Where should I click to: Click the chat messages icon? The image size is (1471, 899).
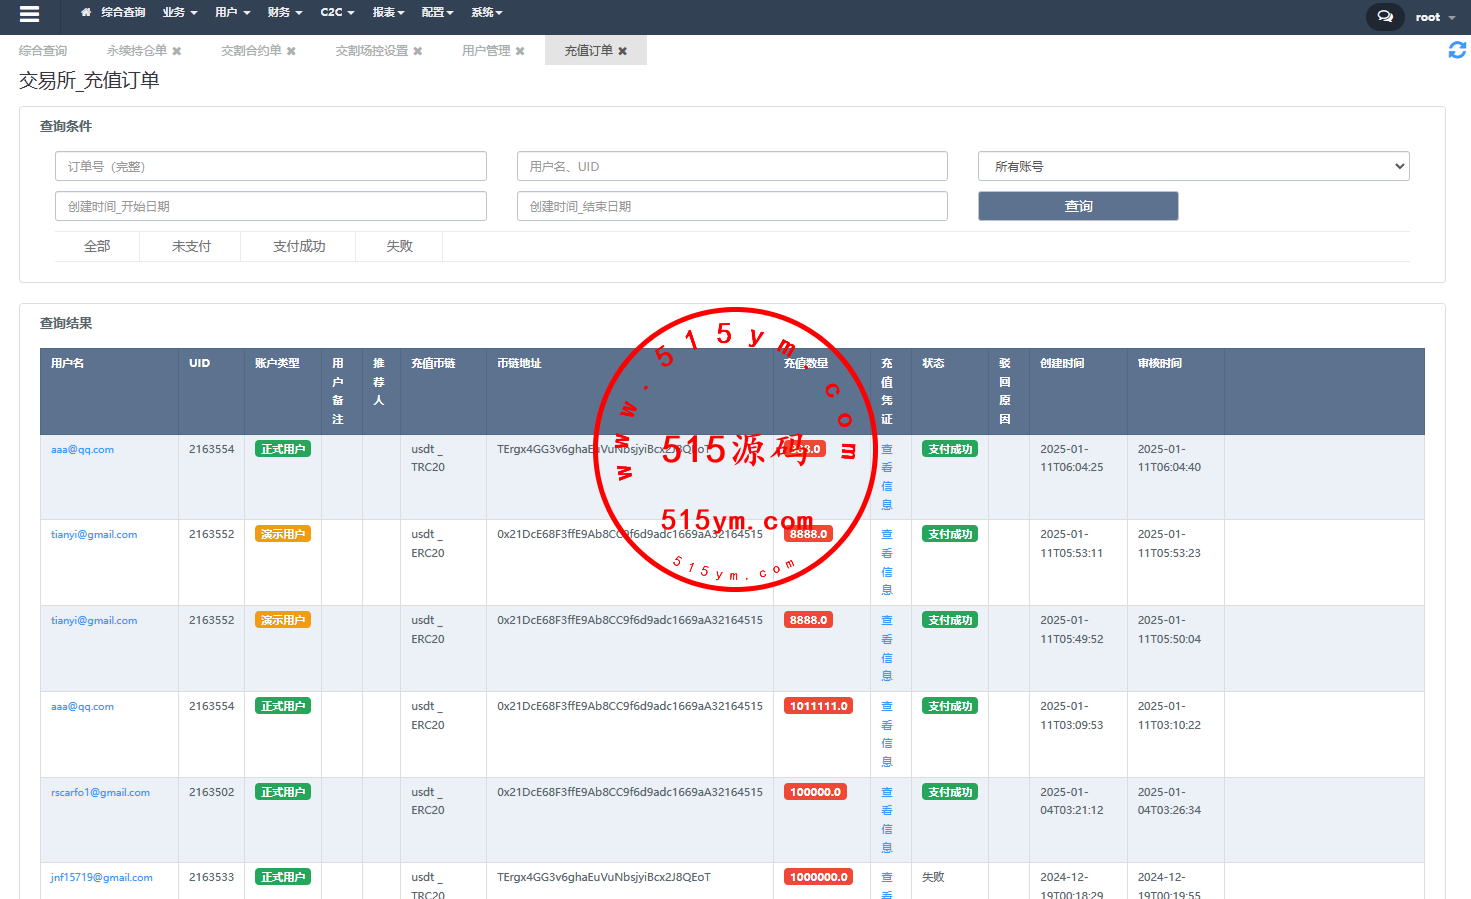pos(1384,17)
